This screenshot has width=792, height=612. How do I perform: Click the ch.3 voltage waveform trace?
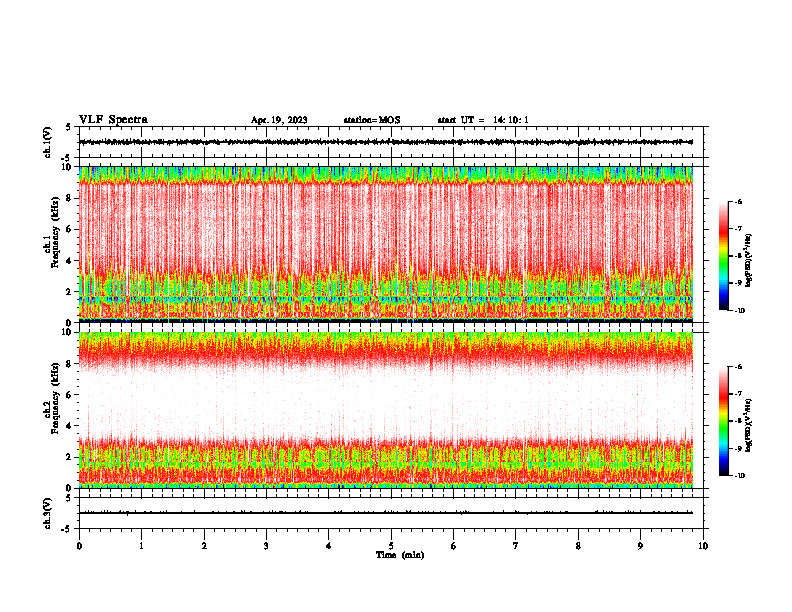point(385,513)
